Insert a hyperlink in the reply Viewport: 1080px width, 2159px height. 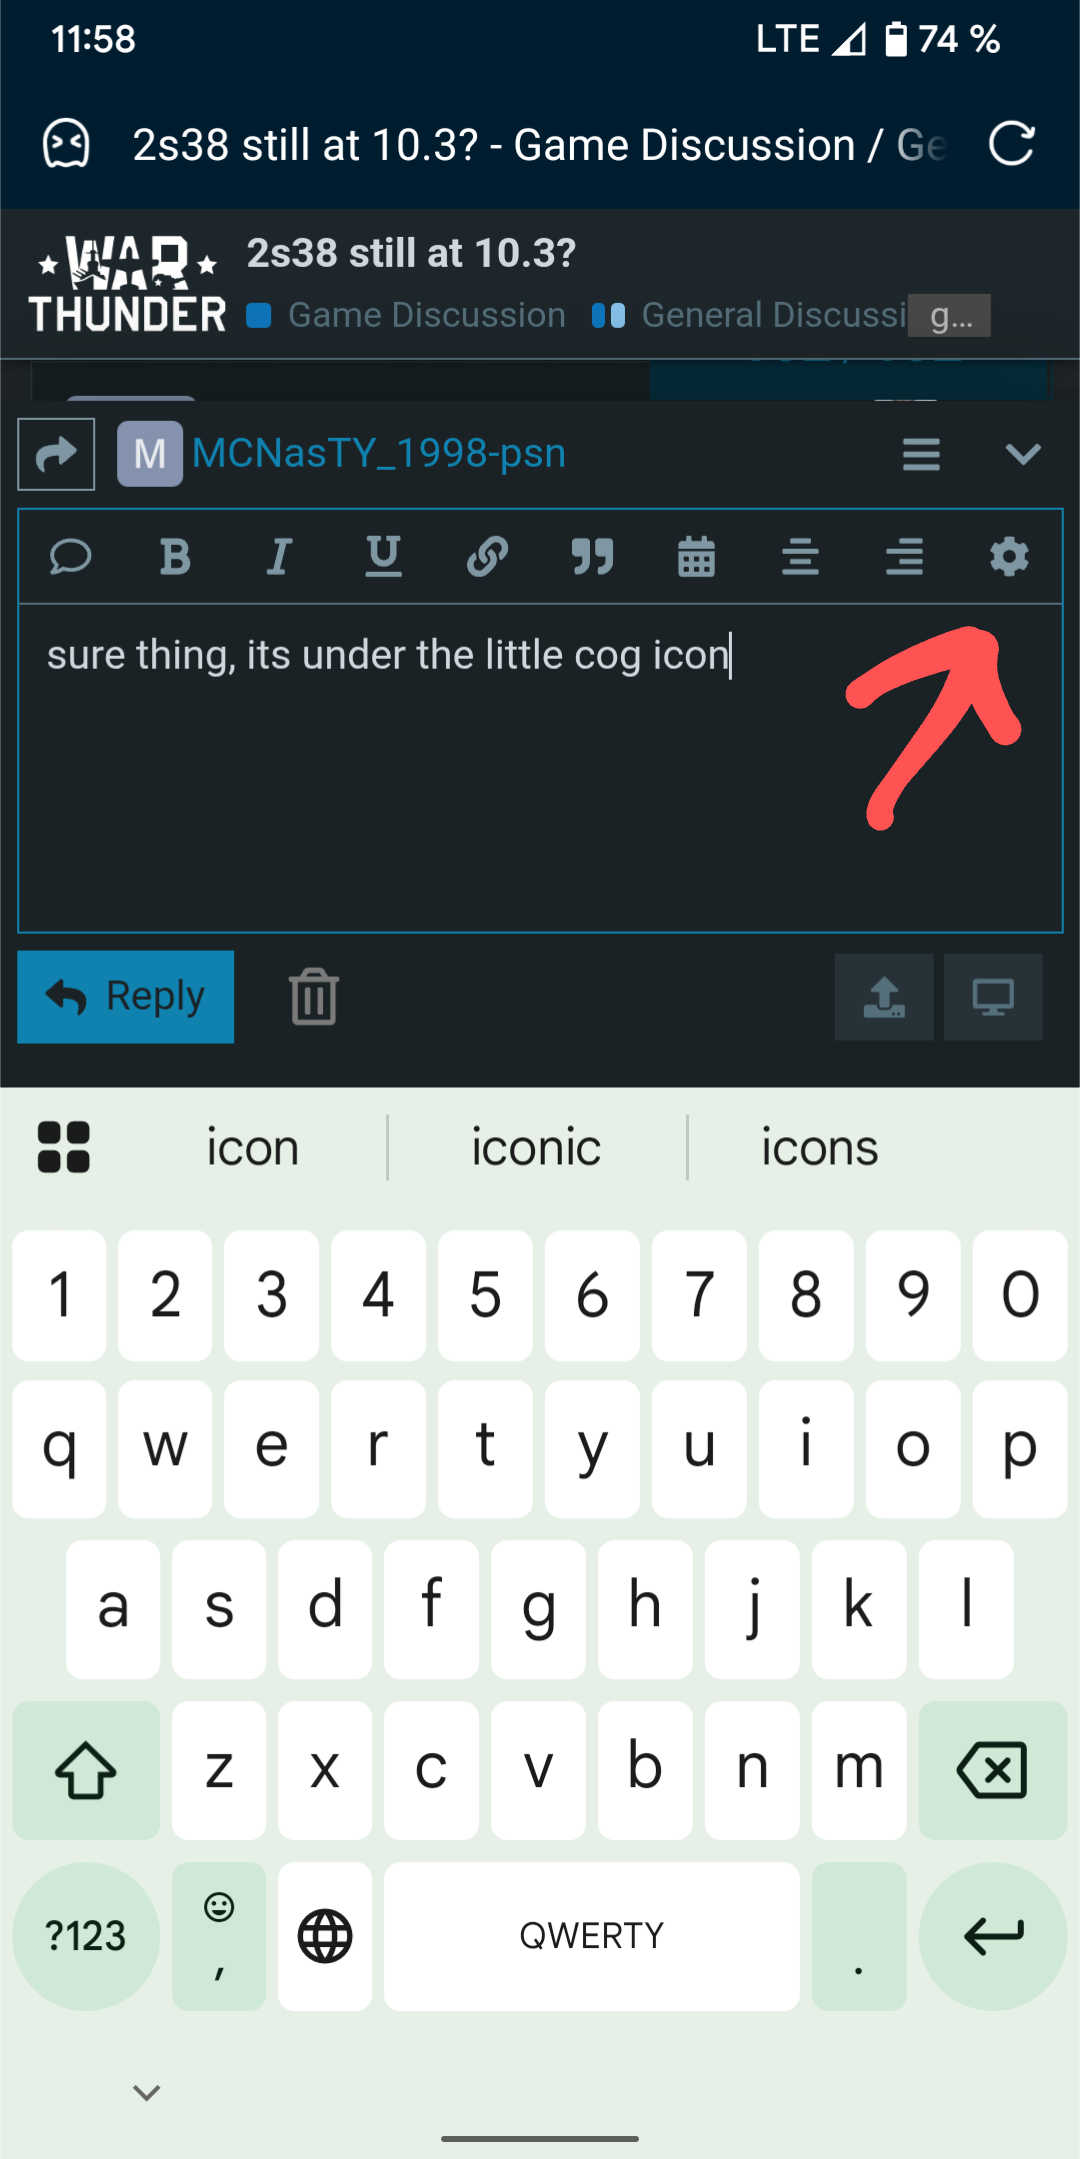pos(487,556)
